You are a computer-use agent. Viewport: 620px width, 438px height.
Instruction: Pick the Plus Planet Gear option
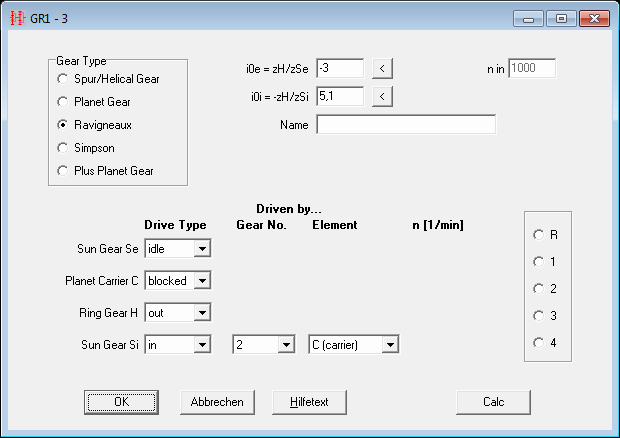point(63,170)
